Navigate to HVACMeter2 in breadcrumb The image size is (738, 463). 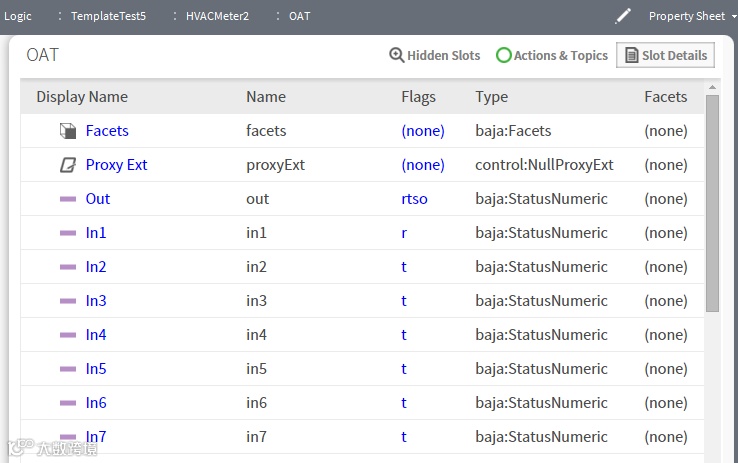click(217, 16)
